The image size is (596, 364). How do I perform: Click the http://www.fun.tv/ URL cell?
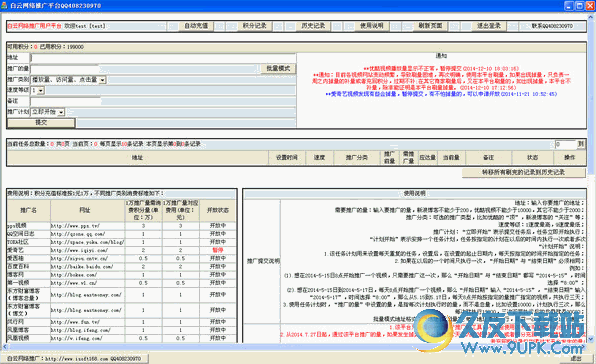tap(87, 322)
